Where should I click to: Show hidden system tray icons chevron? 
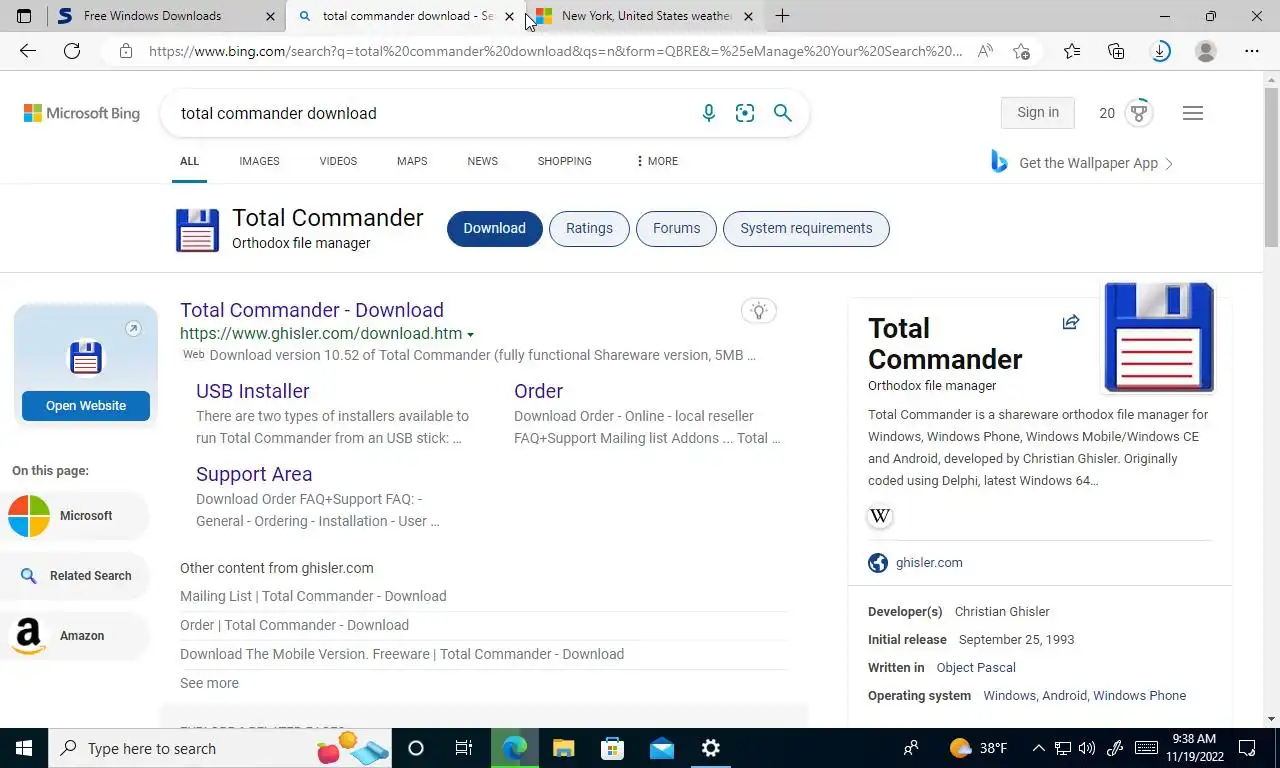tap(1038, 748)
